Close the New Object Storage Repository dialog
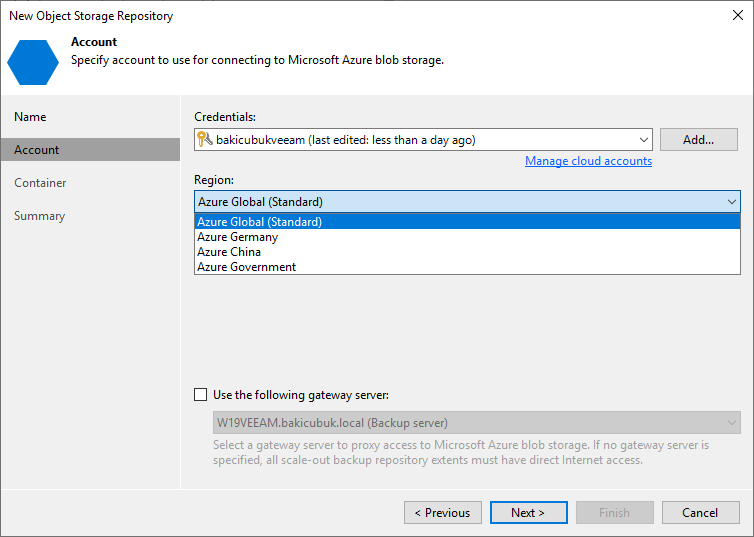Viewport: 754px width, 537px height. tap(738, 15)
